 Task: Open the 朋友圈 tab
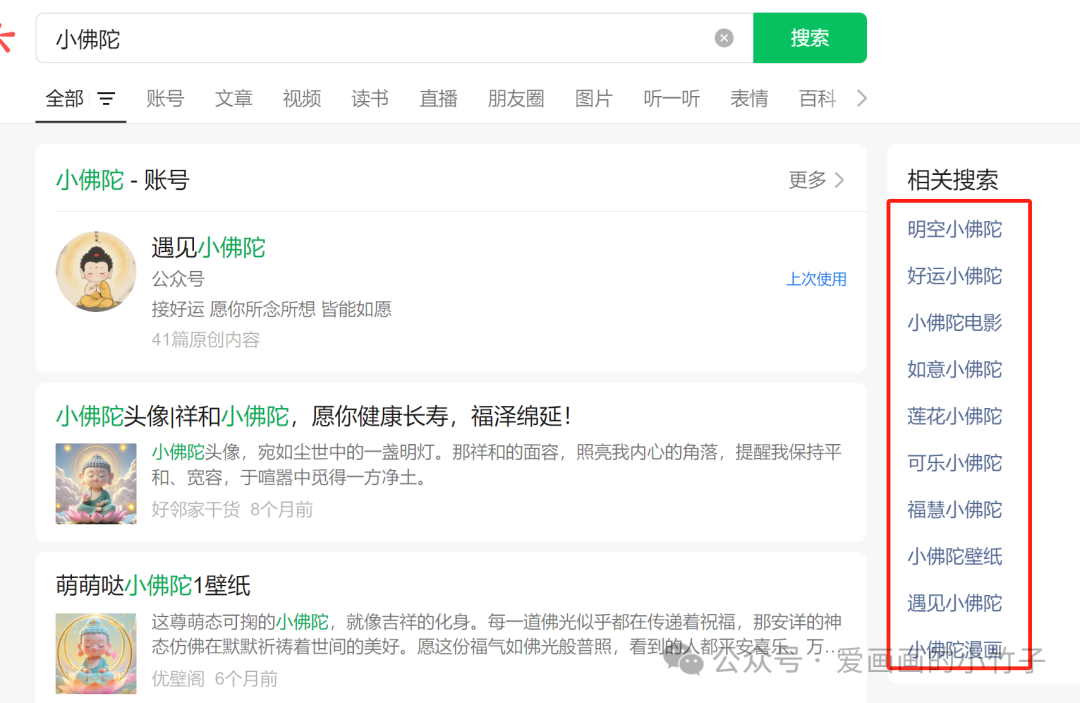[516, 97]
